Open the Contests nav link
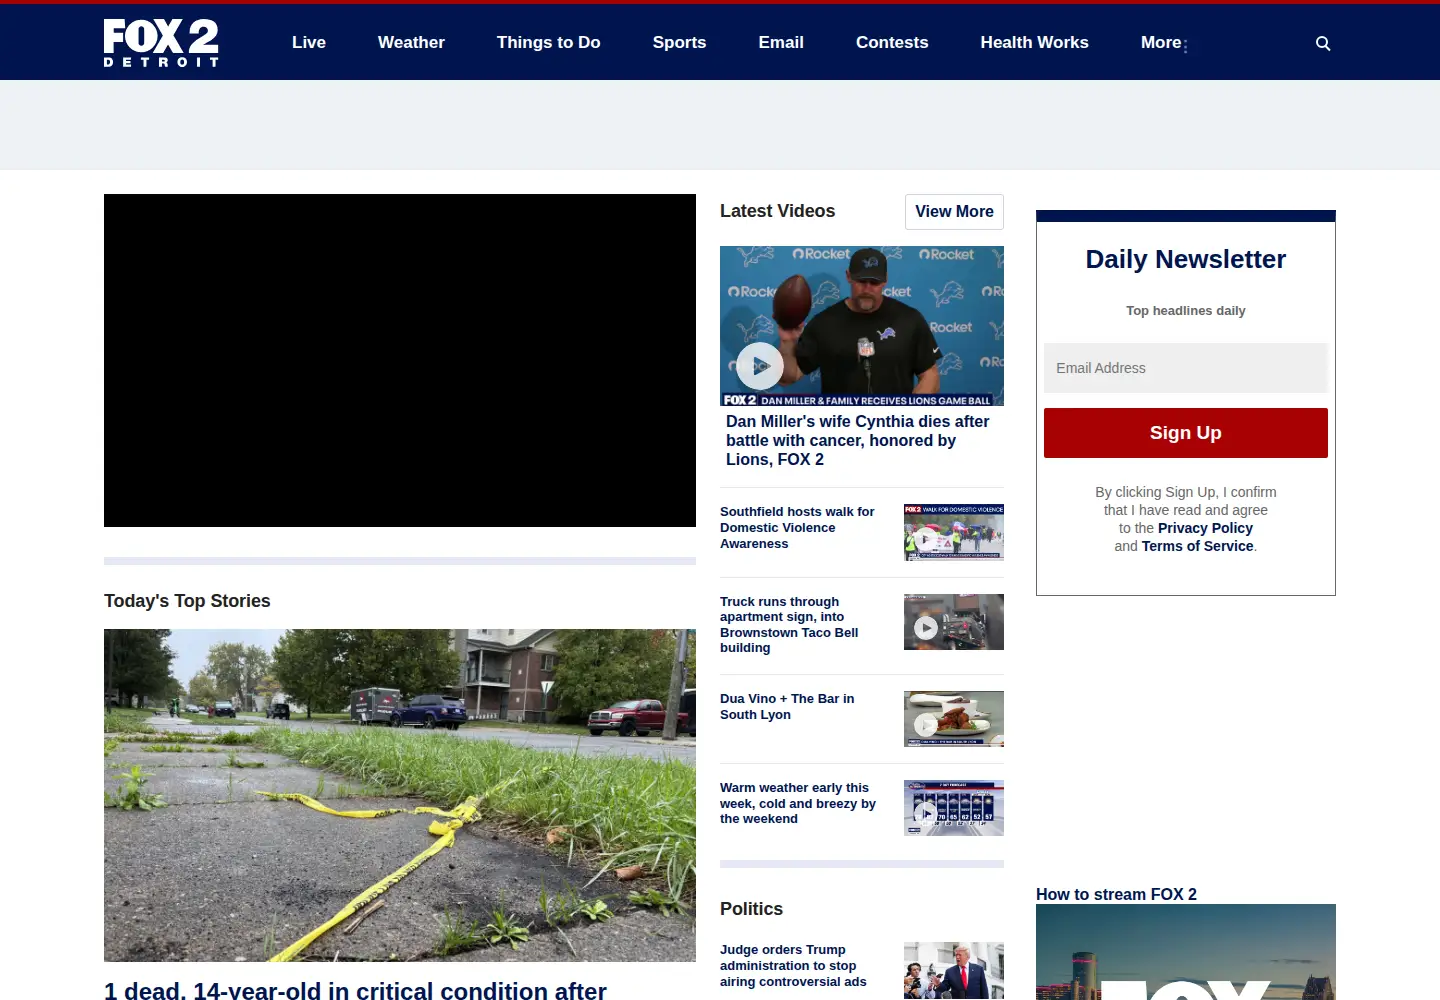 tap(892, 42)
